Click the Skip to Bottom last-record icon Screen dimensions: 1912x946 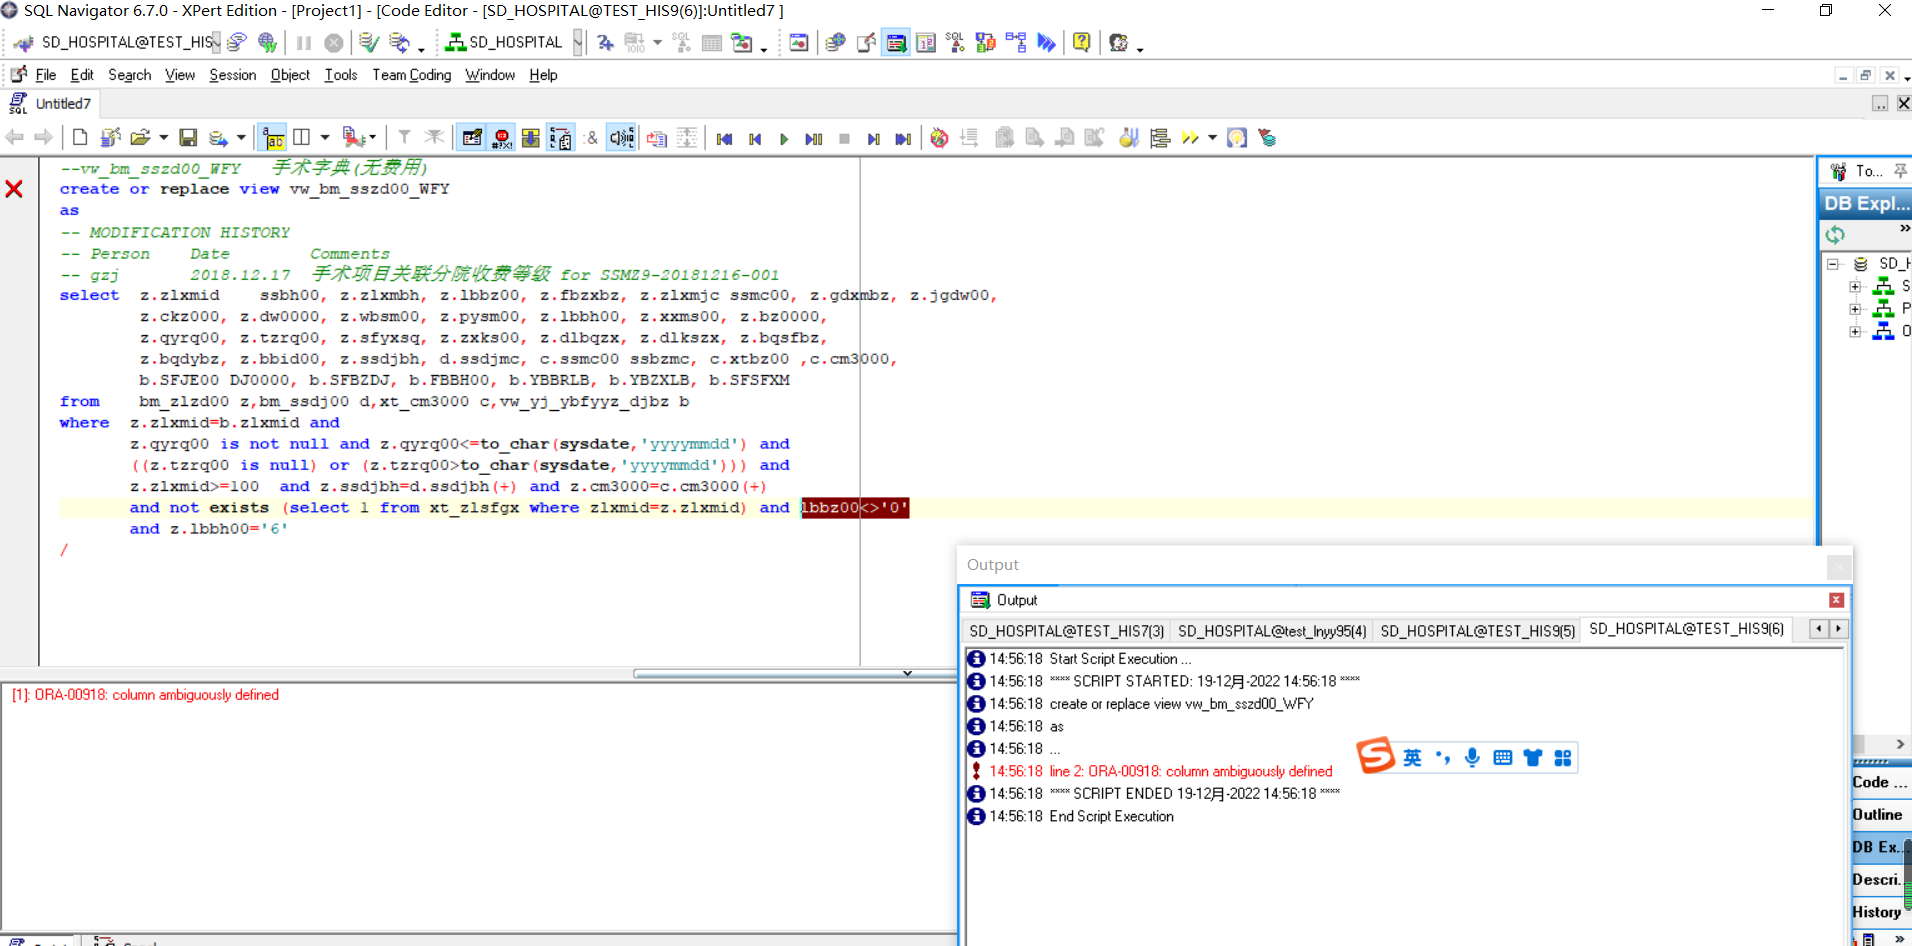(903, 139)
